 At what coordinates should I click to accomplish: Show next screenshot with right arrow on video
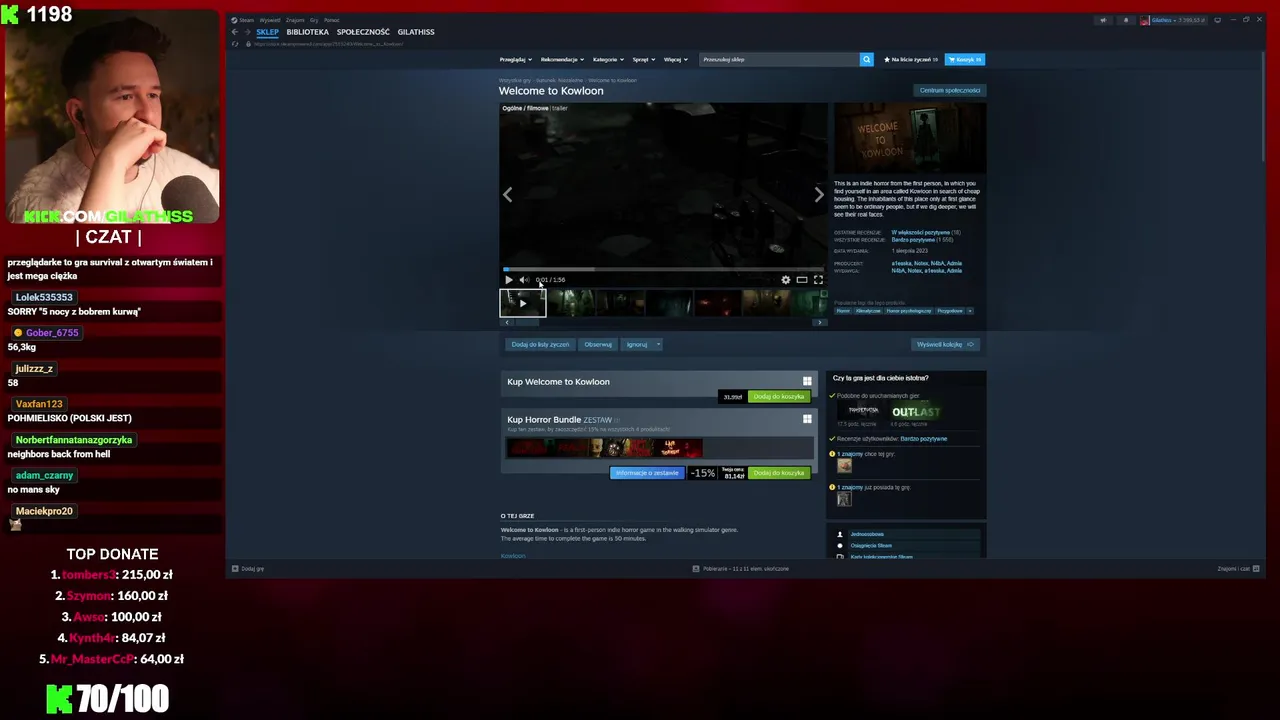coord(819,195)
